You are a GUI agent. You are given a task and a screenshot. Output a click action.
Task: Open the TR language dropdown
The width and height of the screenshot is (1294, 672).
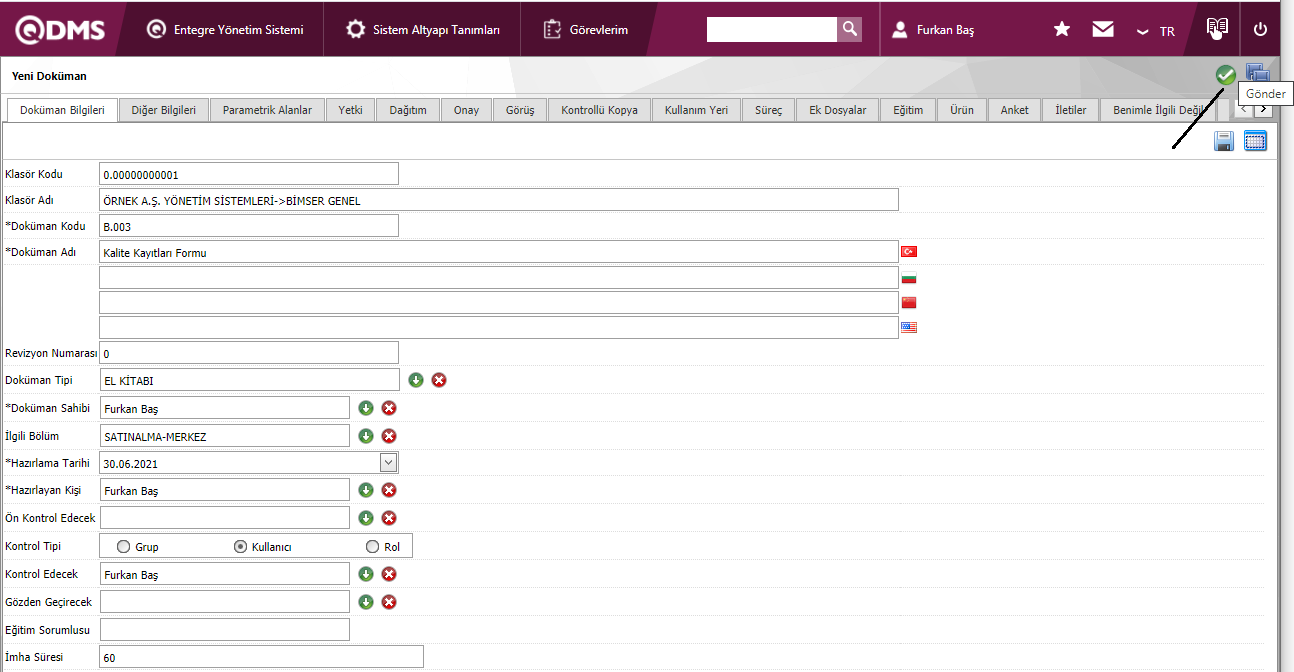pyautogui.click(x=1156, y=31)
